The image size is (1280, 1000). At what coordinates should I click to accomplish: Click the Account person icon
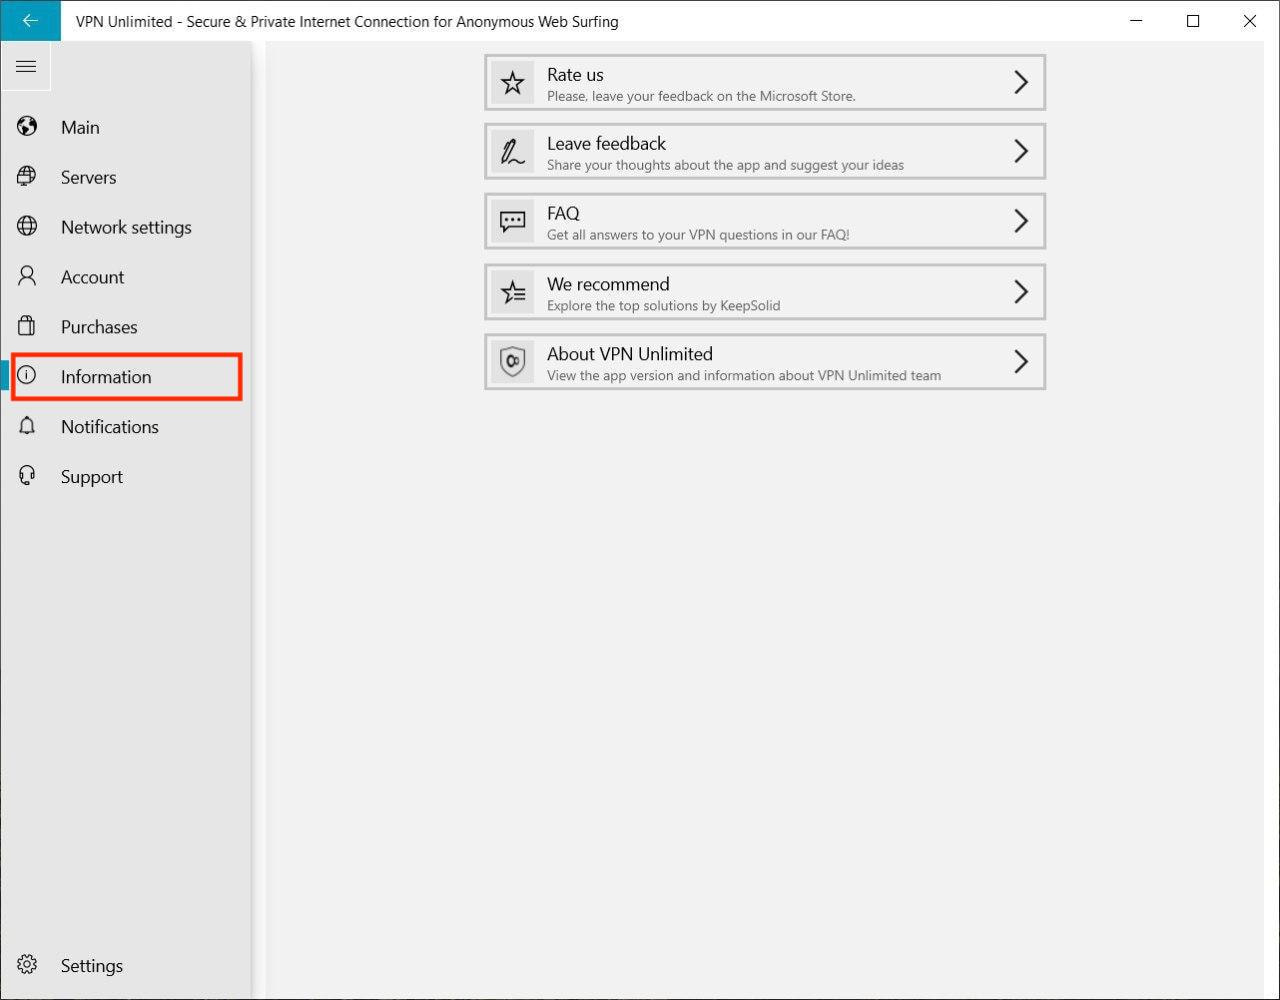pyautogui.click(x=27, y=276)
